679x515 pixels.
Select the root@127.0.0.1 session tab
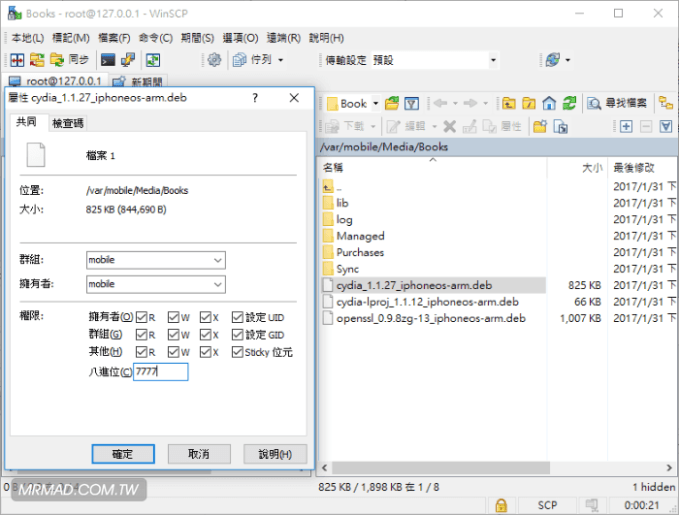pos(56,81)
